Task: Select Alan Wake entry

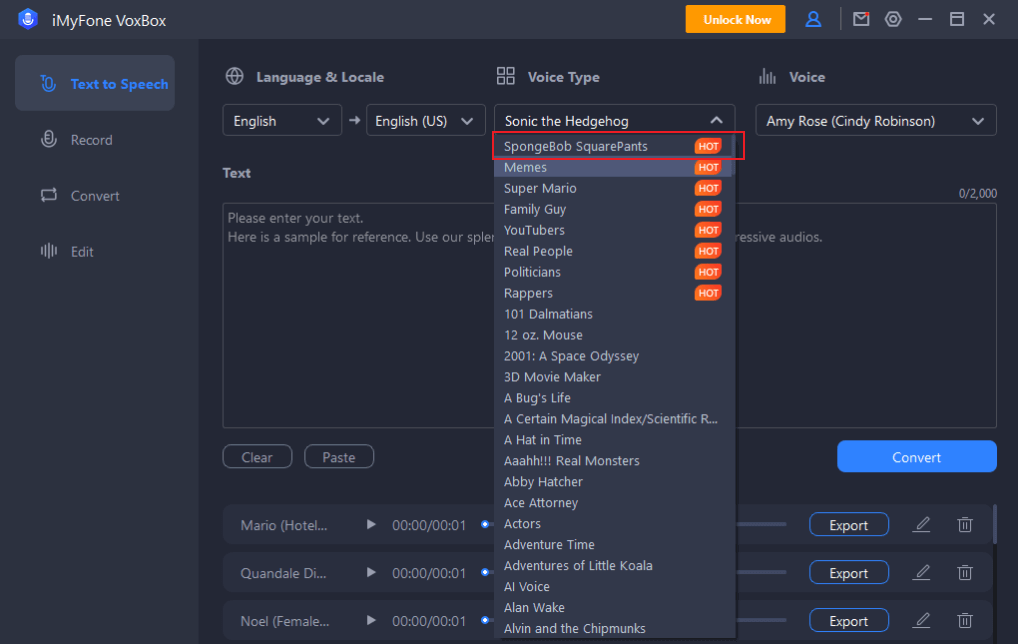Action: (613, 607)
